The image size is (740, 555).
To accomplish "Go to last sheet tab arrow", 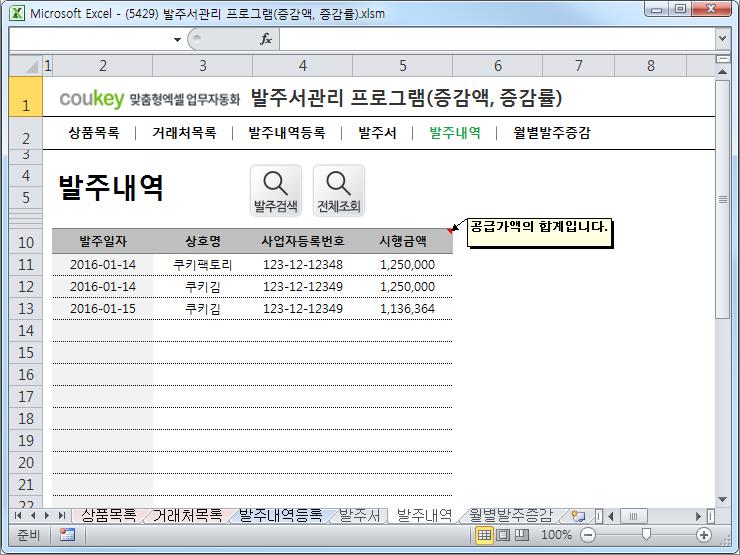I will click(61, 515).
